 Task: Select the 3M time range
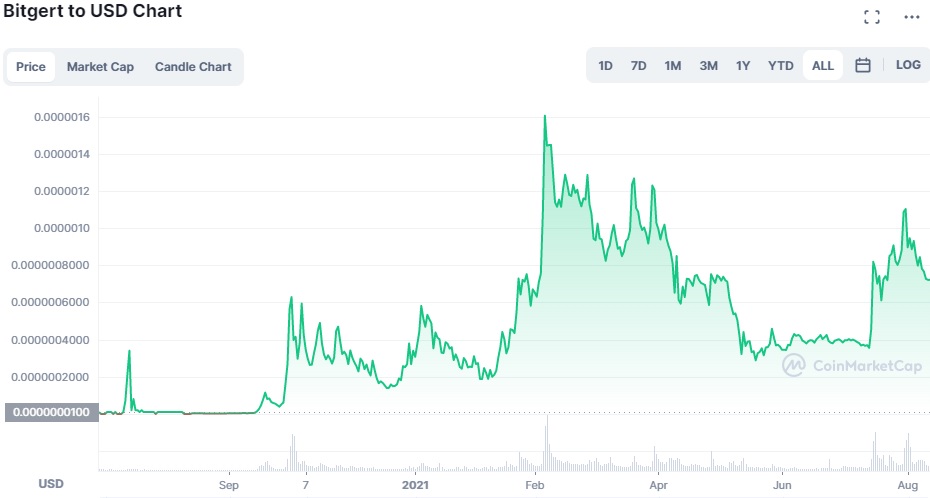(708, 66)
